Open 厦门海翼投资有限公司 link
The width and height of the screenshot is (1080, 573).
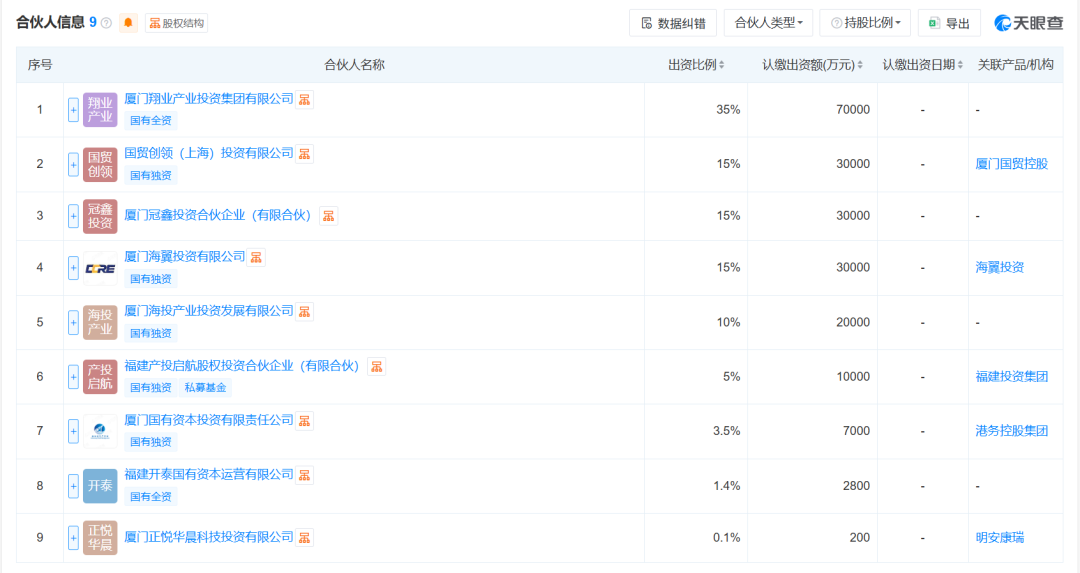[185, 256]
